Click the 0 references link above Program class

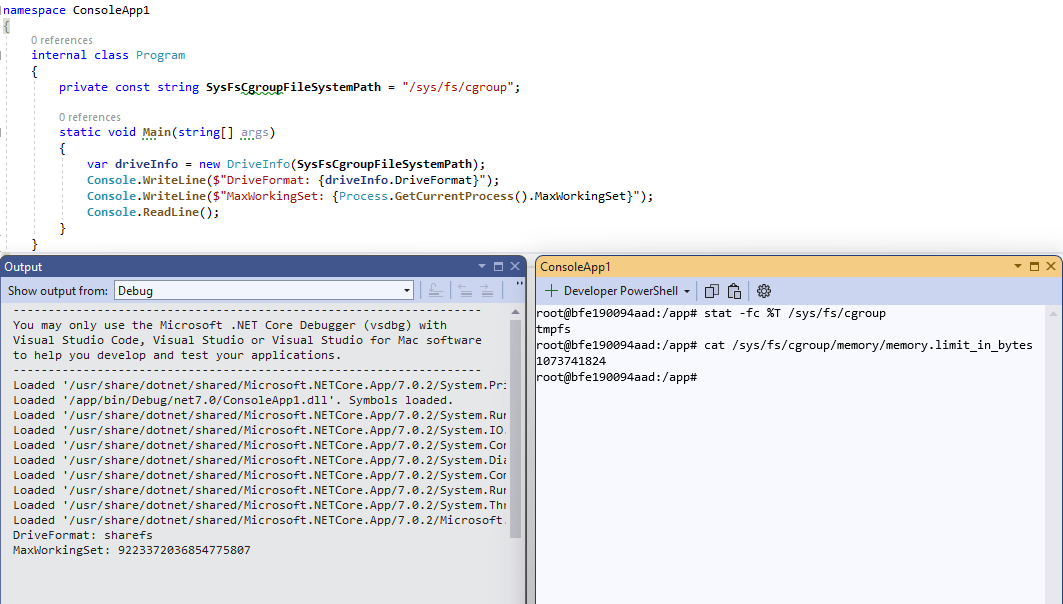(x=62, y=40)
